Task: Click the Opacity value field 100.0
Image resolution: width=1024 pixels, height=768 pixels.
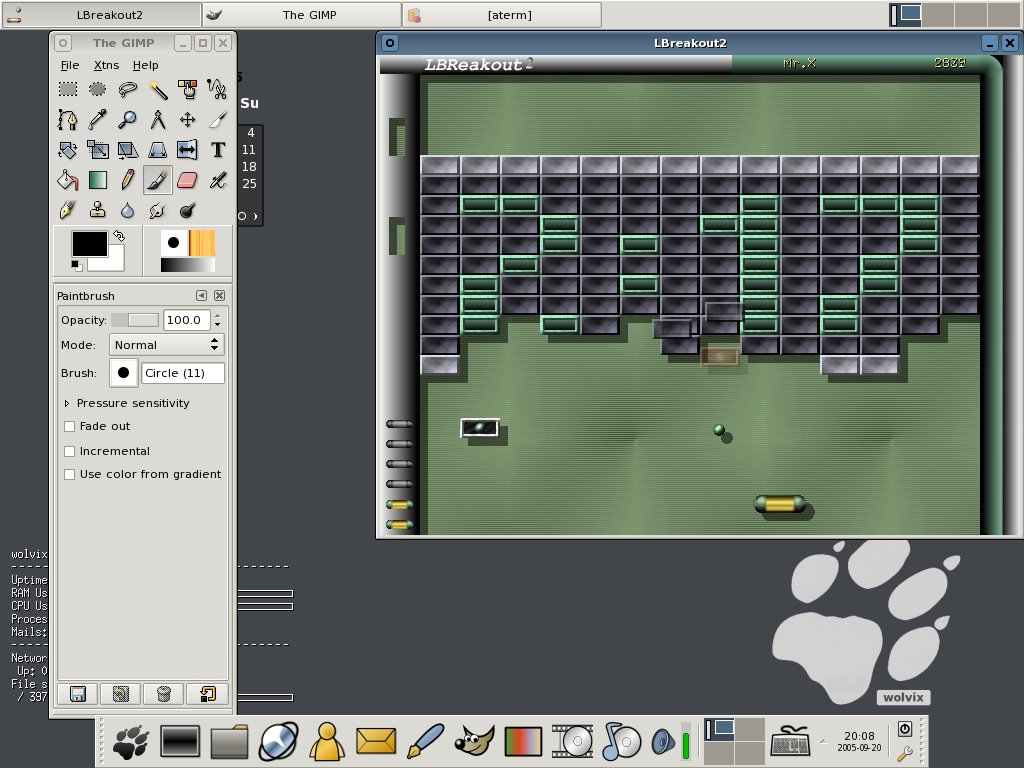Action: (187, 320)
